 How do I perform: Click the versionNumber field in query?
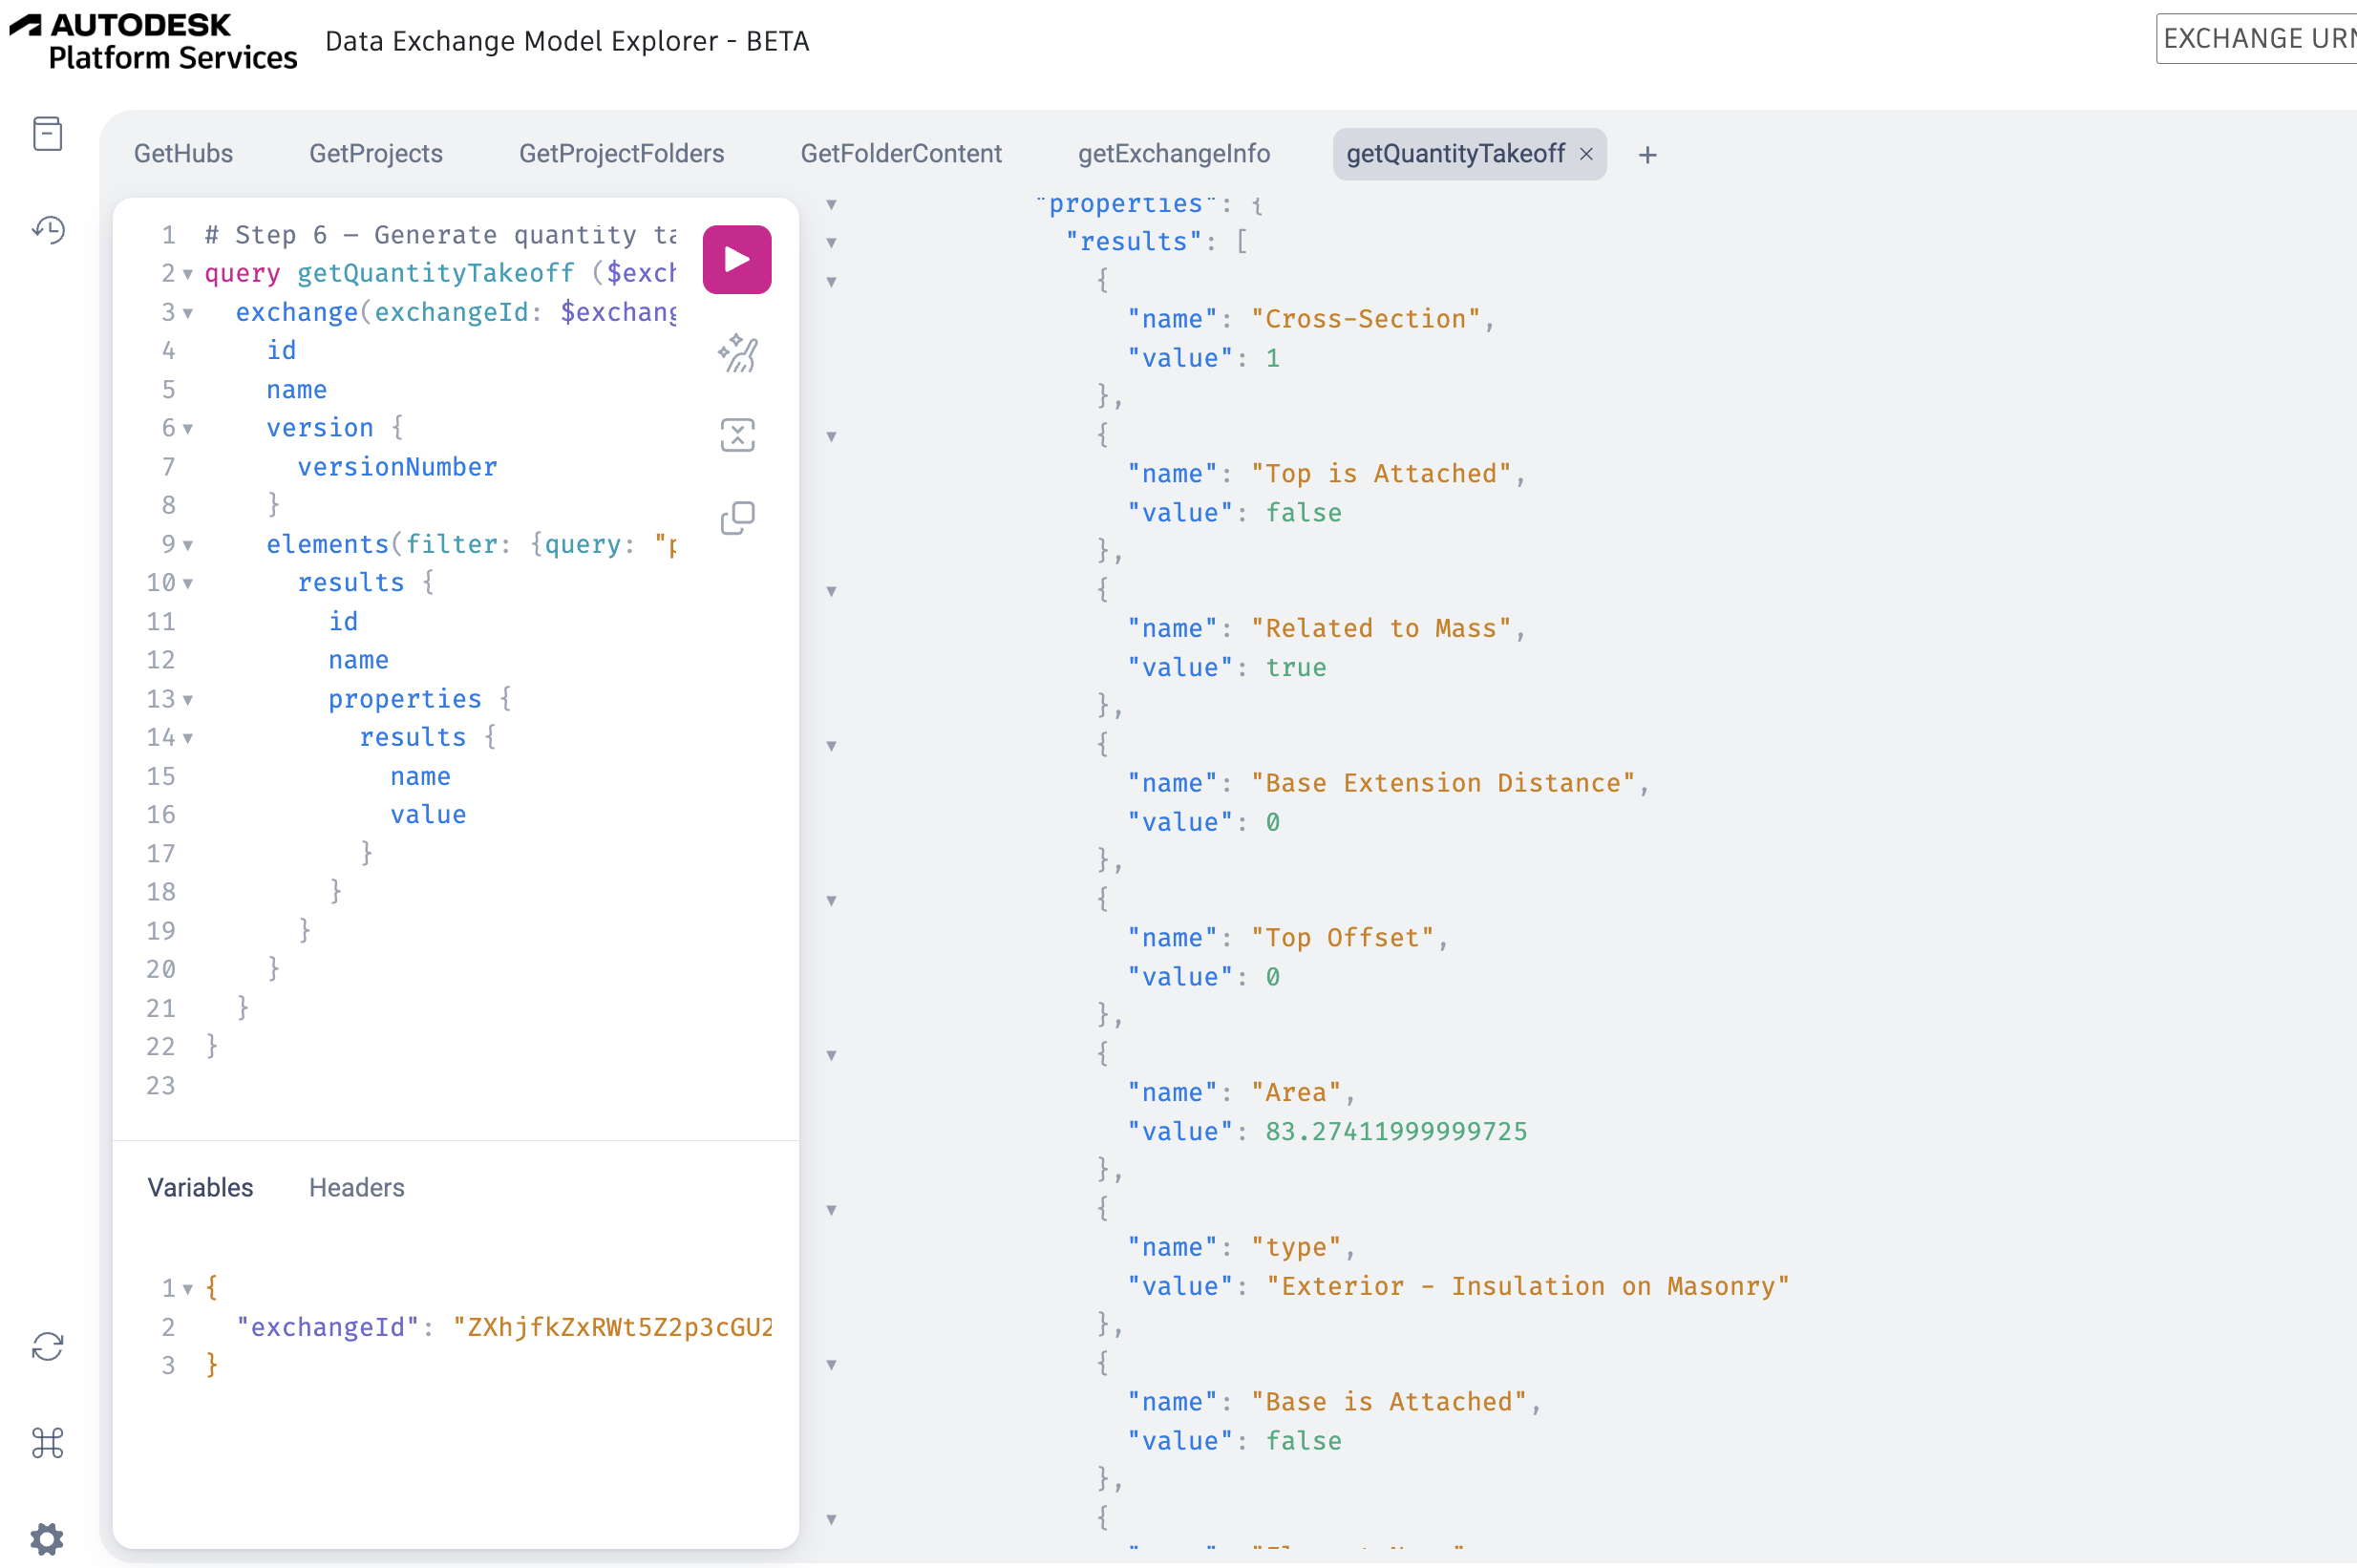[x=397, y=467]
